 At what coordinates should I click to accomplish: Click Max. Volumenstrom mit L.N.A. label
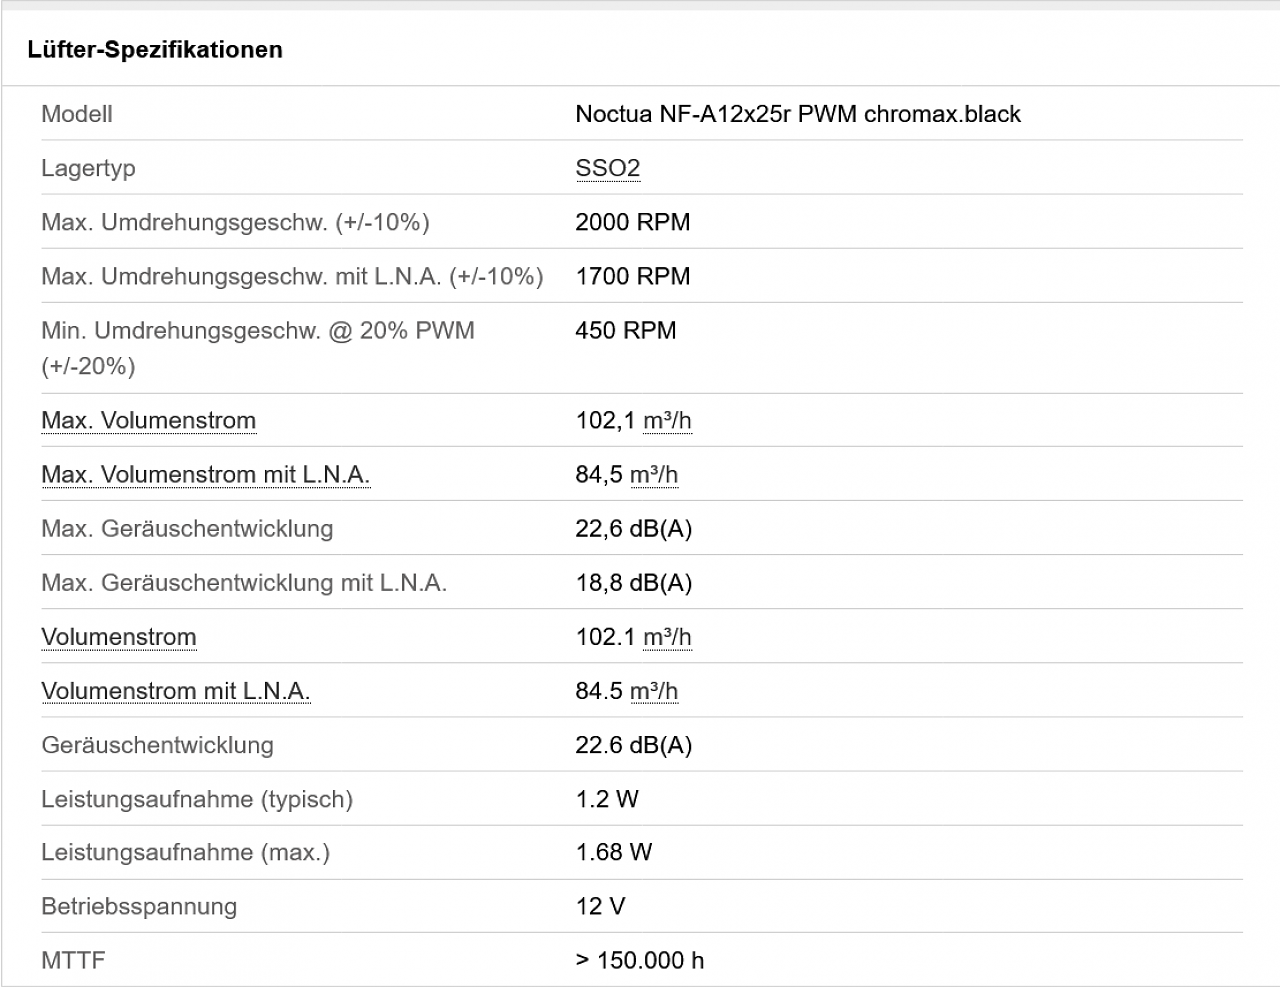point(205,474)
